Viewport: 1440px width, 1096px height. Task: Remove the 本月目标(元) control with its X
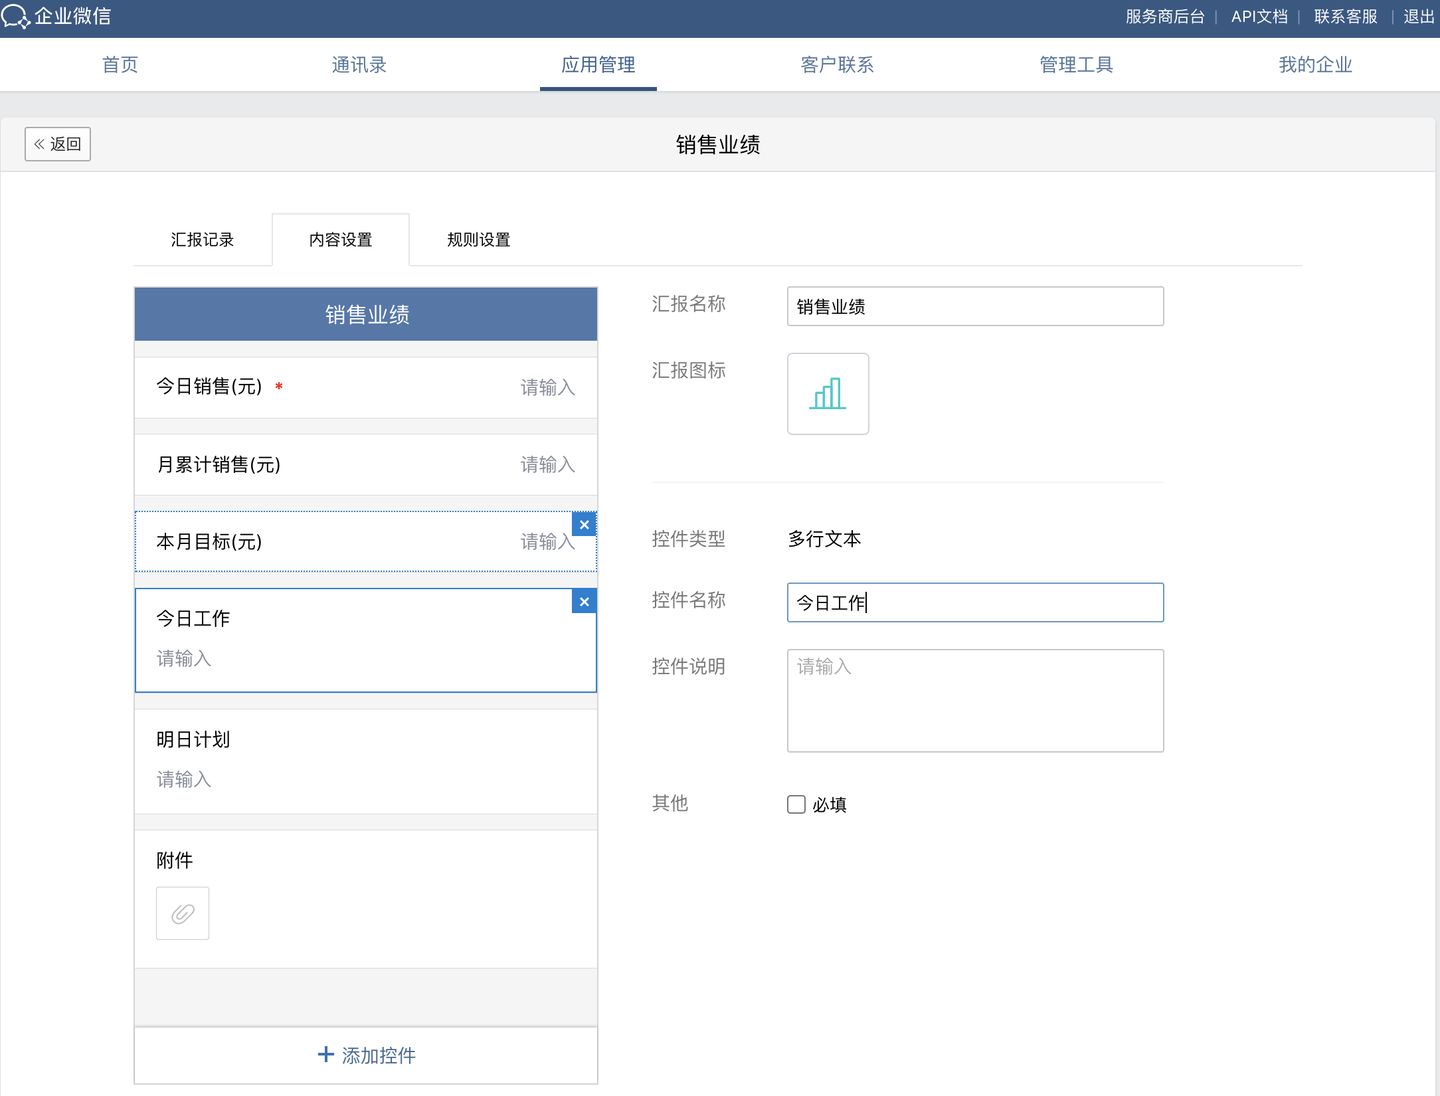pyautogui.click(x=584, y=525)
